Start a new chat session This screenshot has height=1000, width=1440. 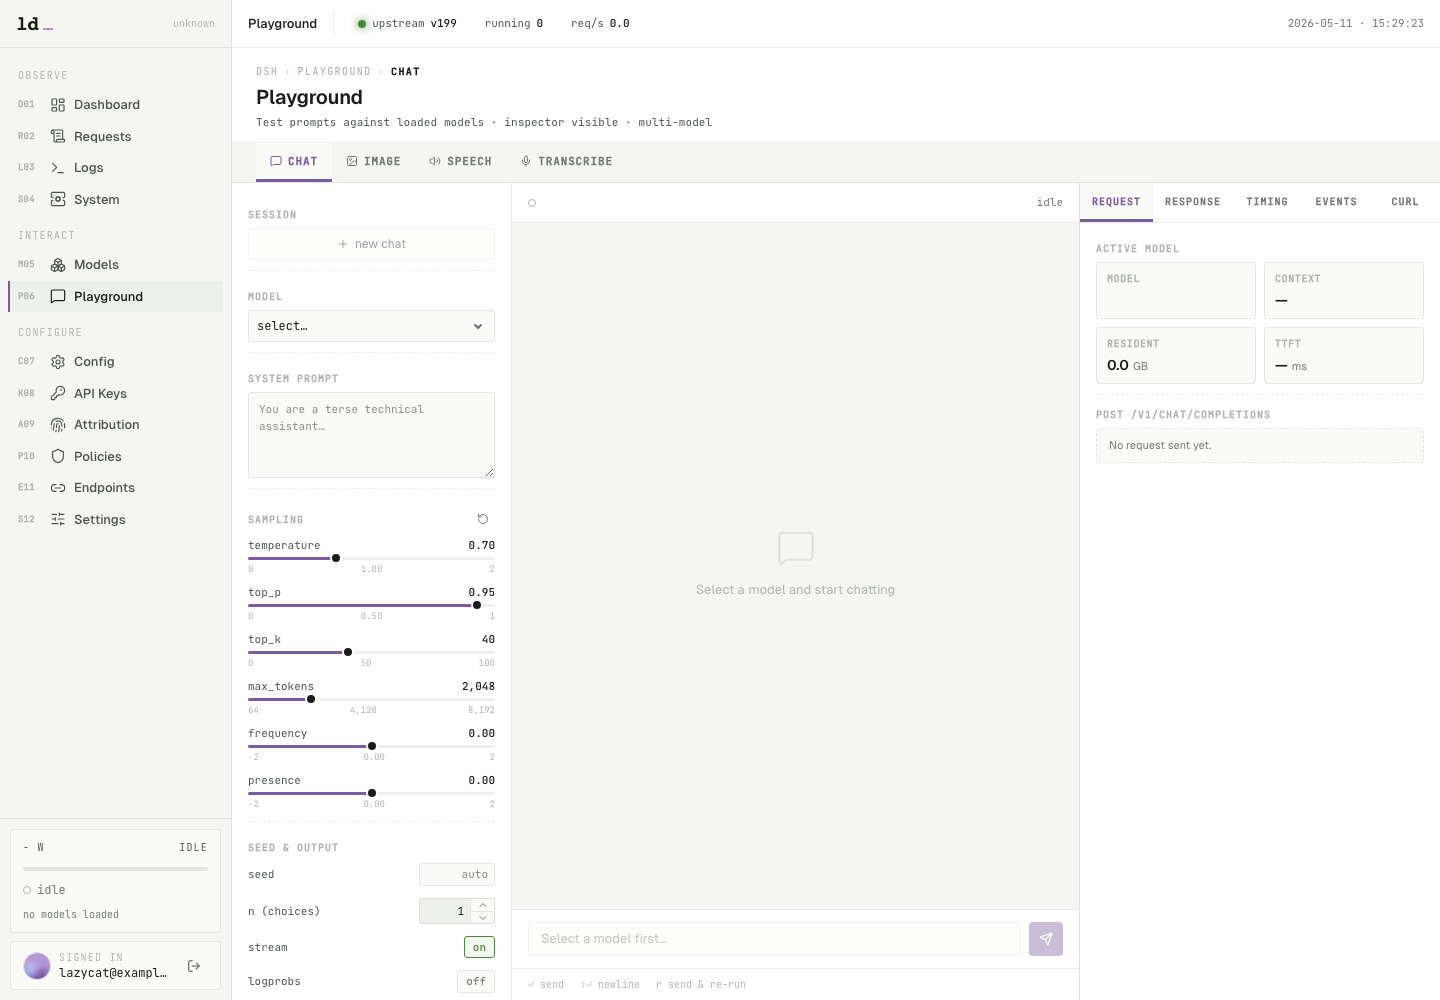pos(371,244)
